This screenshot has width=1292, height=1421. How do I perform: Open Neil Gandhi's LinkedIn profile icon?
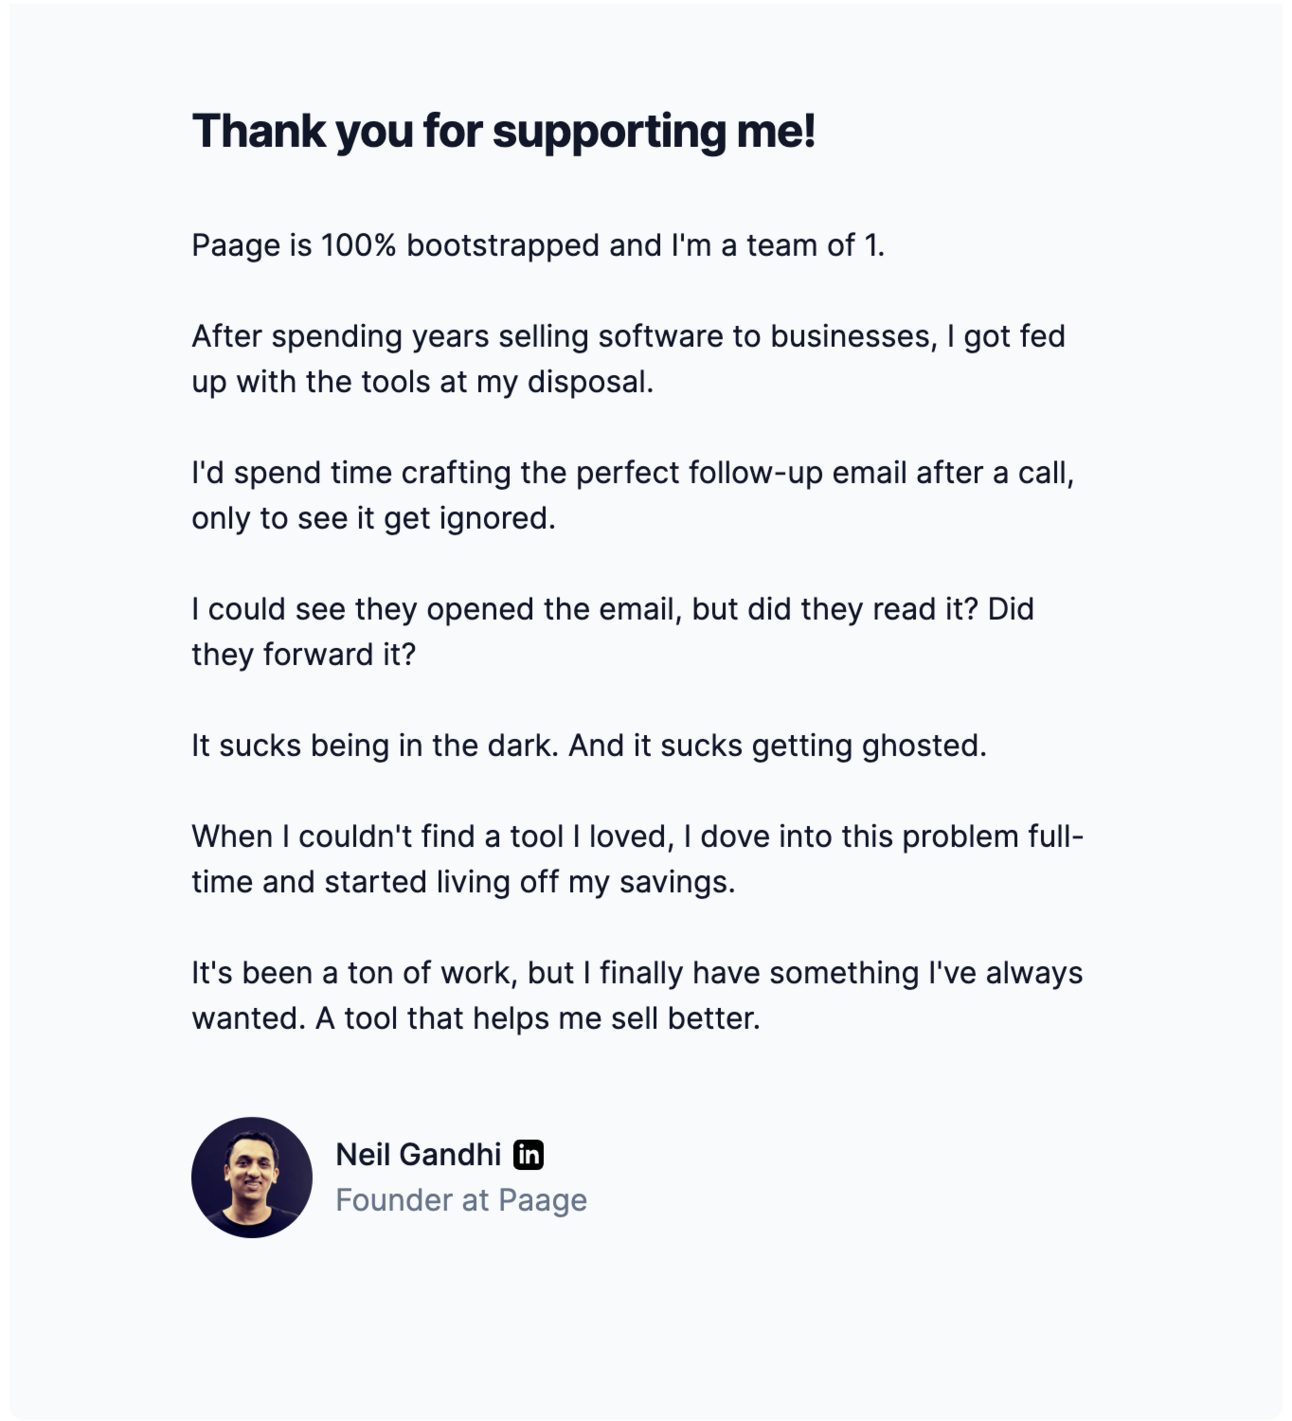coord(528,1154)
